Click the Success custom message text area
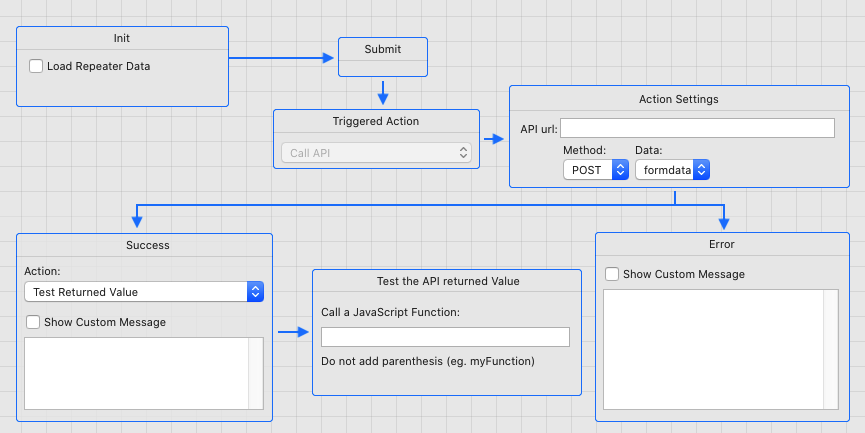The width and height of the screenshot is (865, 433). 136,373
